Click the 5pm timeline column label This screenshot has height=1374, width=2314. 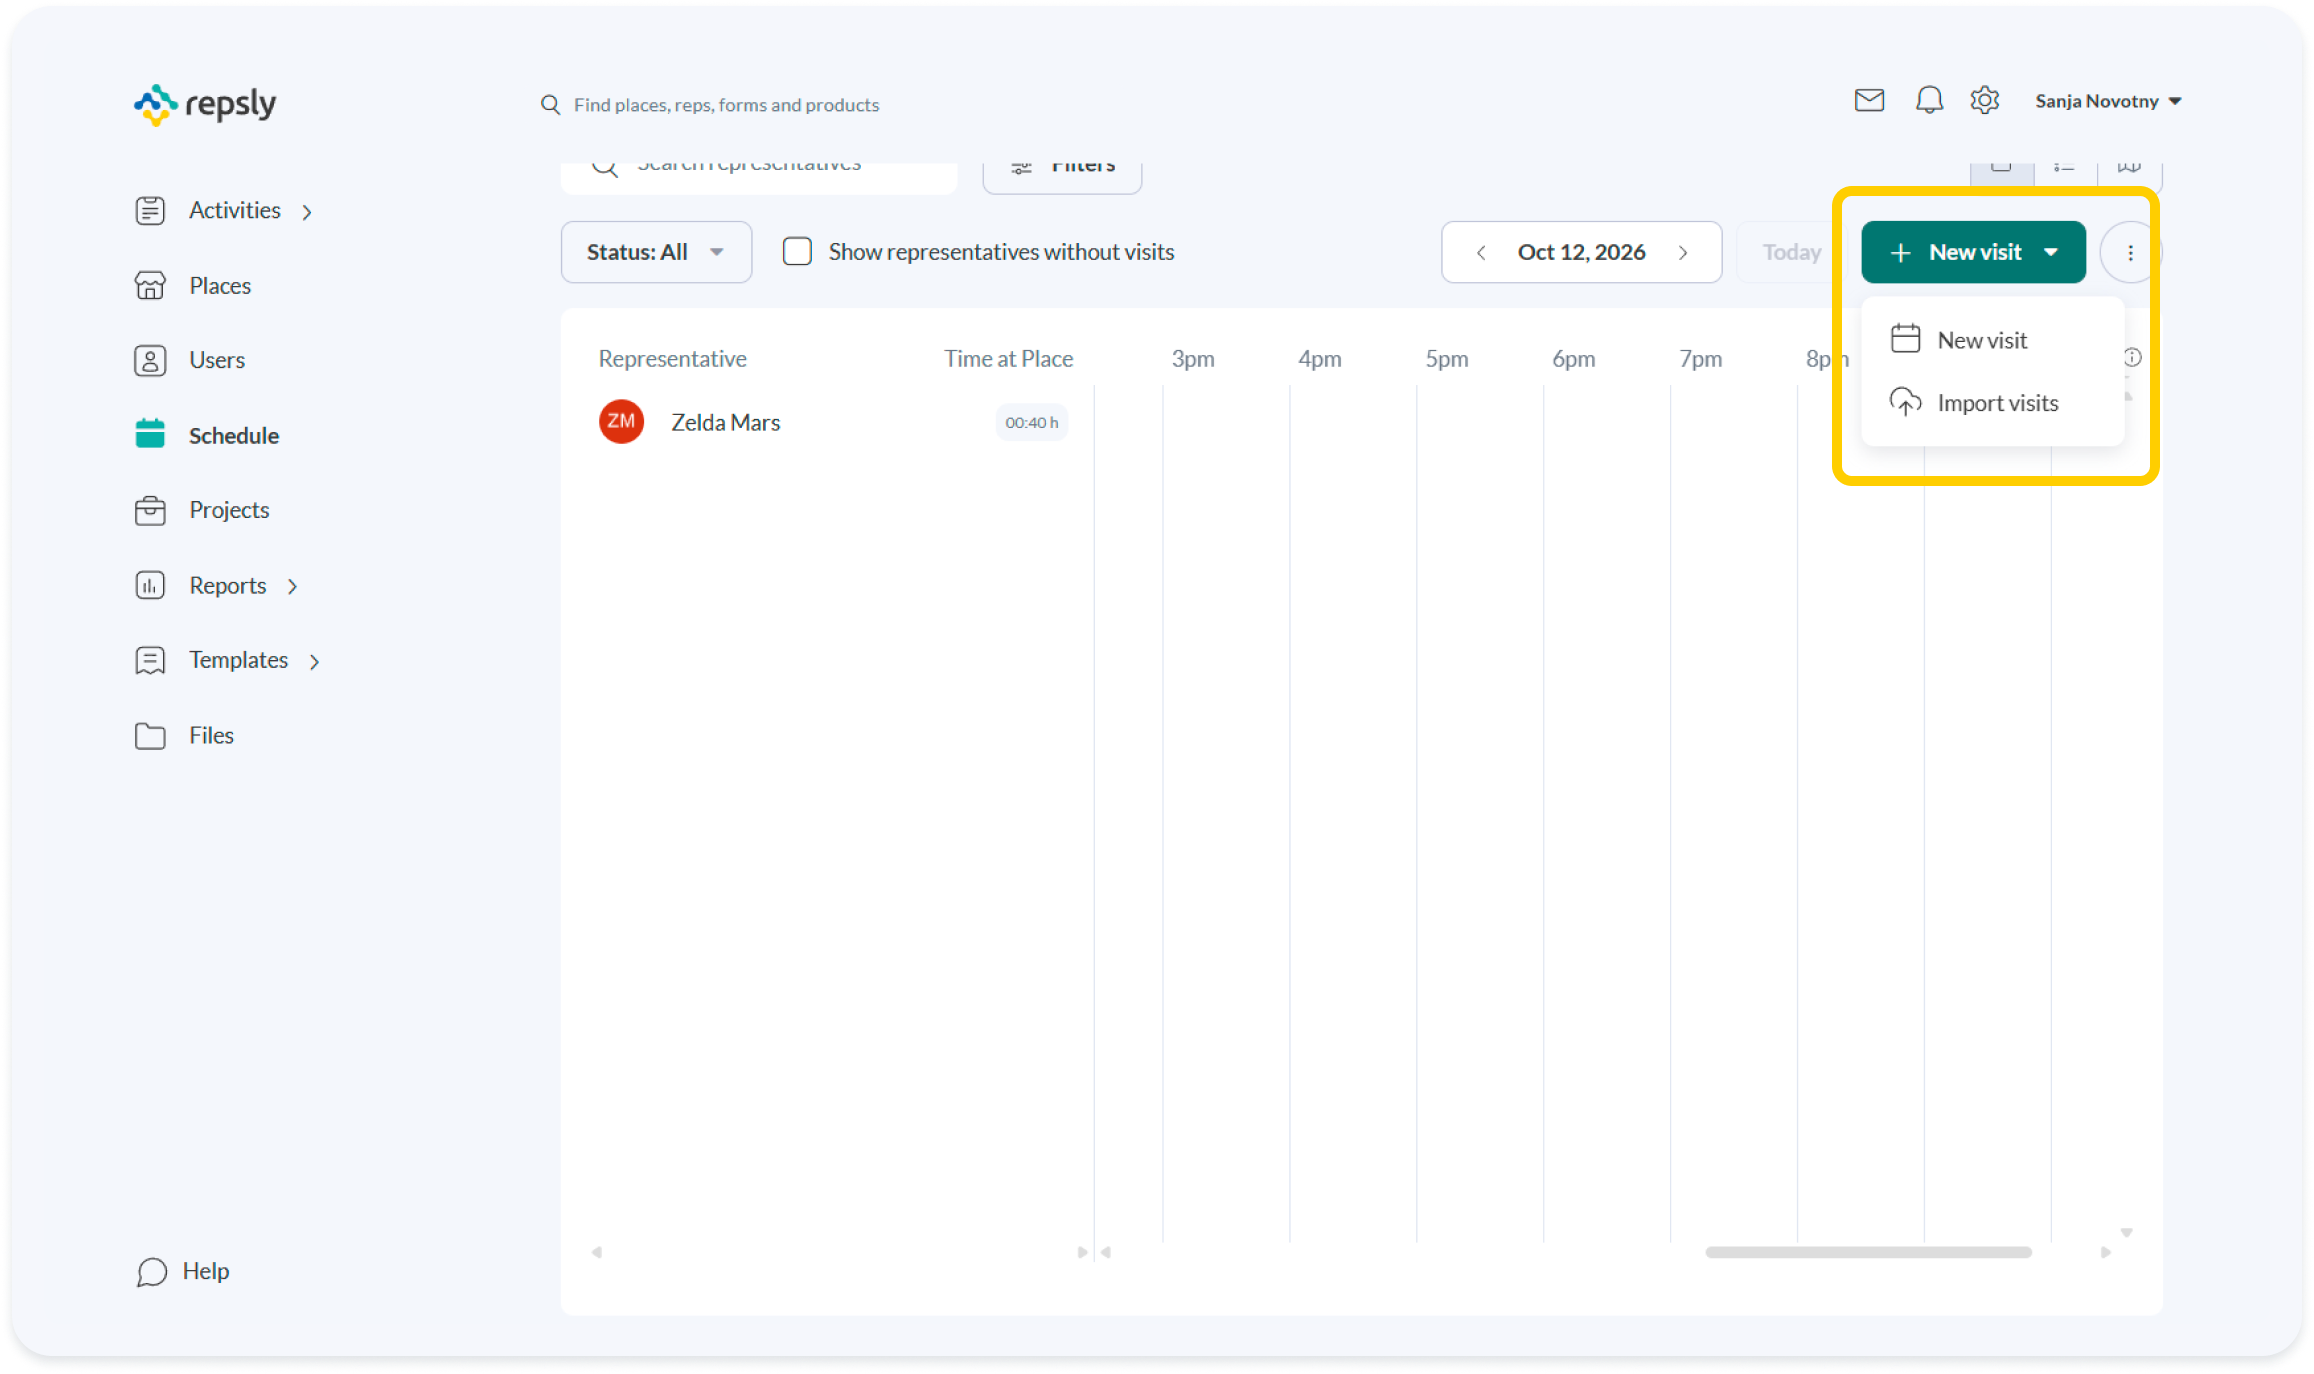pyautogui.click(x=1446, y=359)
